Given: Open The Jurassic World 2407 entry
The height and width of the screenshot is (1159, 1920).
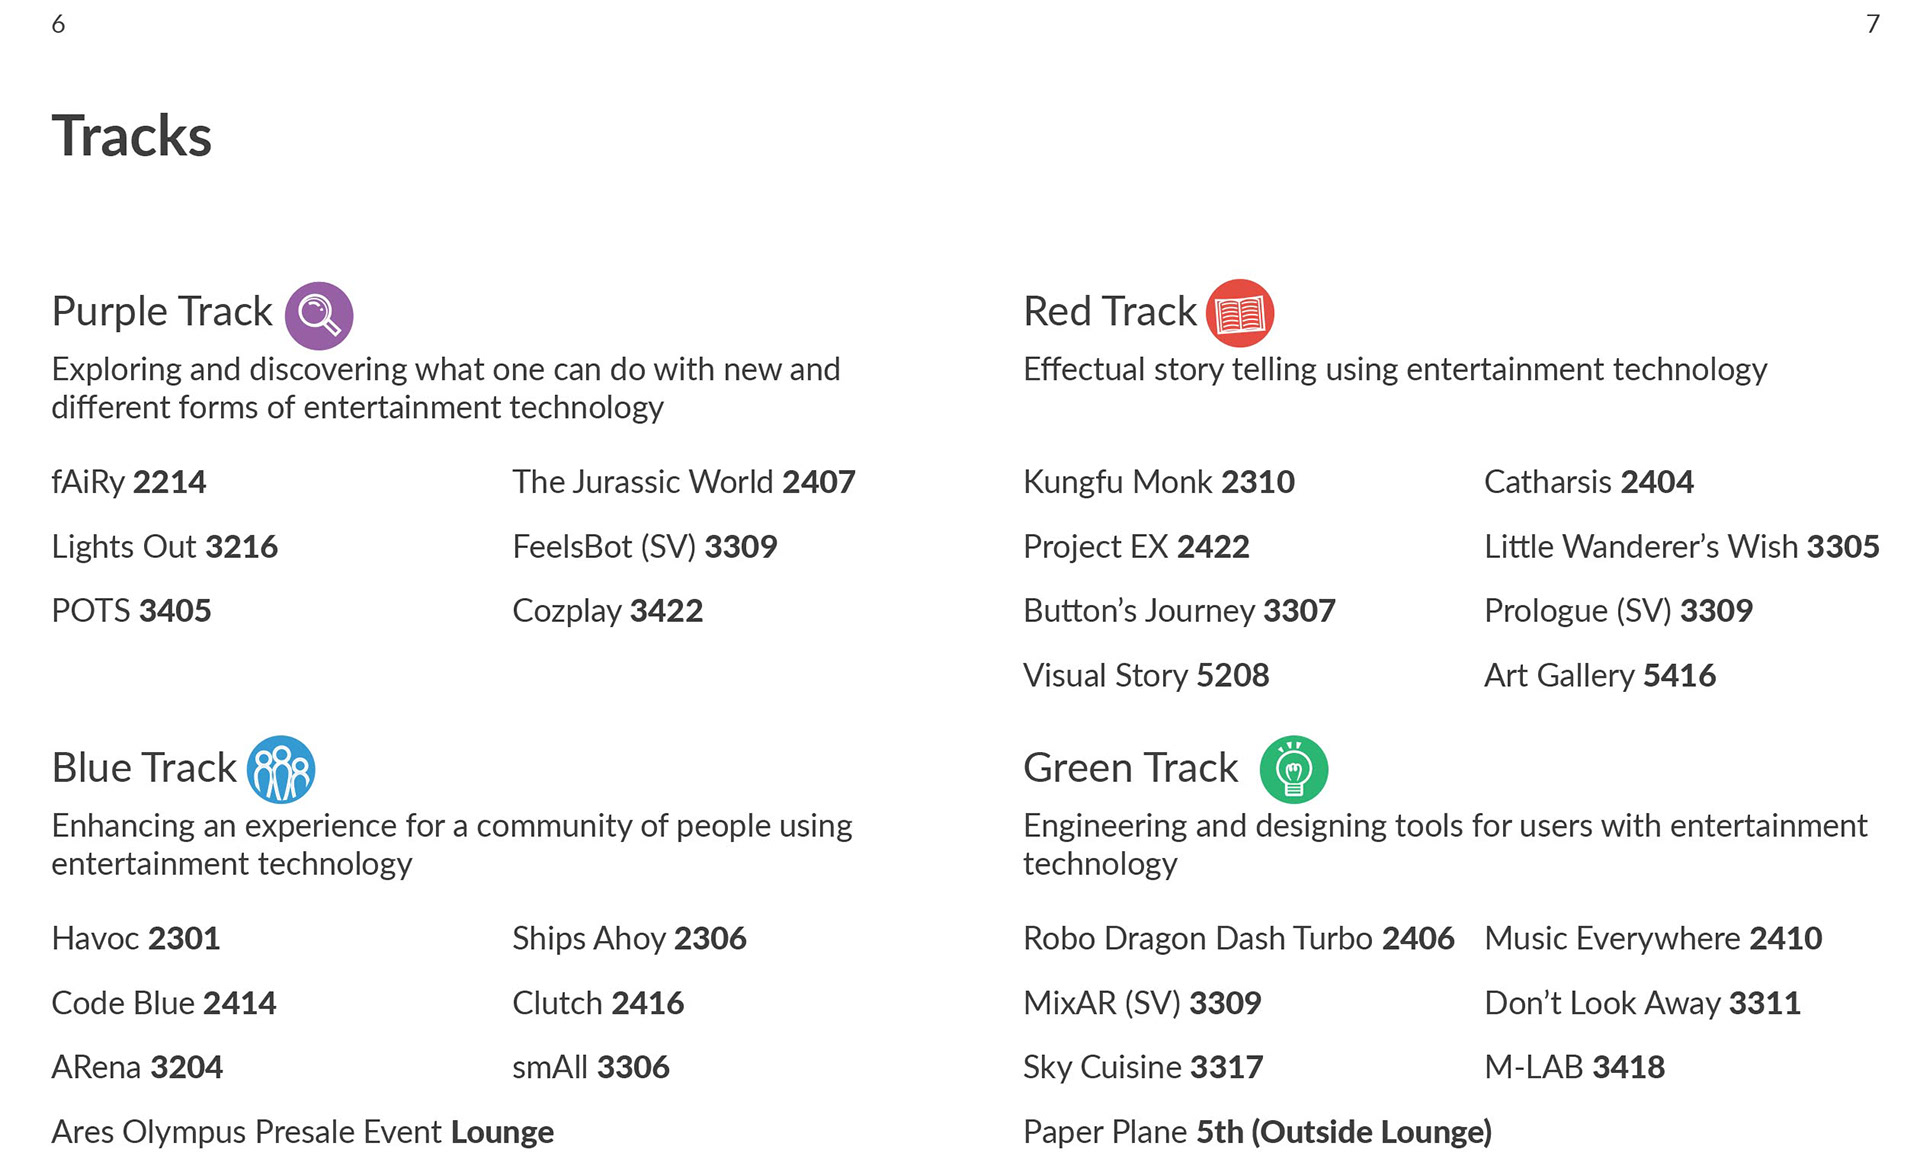Looking at the screenshot, I should [x=684, y=482].
